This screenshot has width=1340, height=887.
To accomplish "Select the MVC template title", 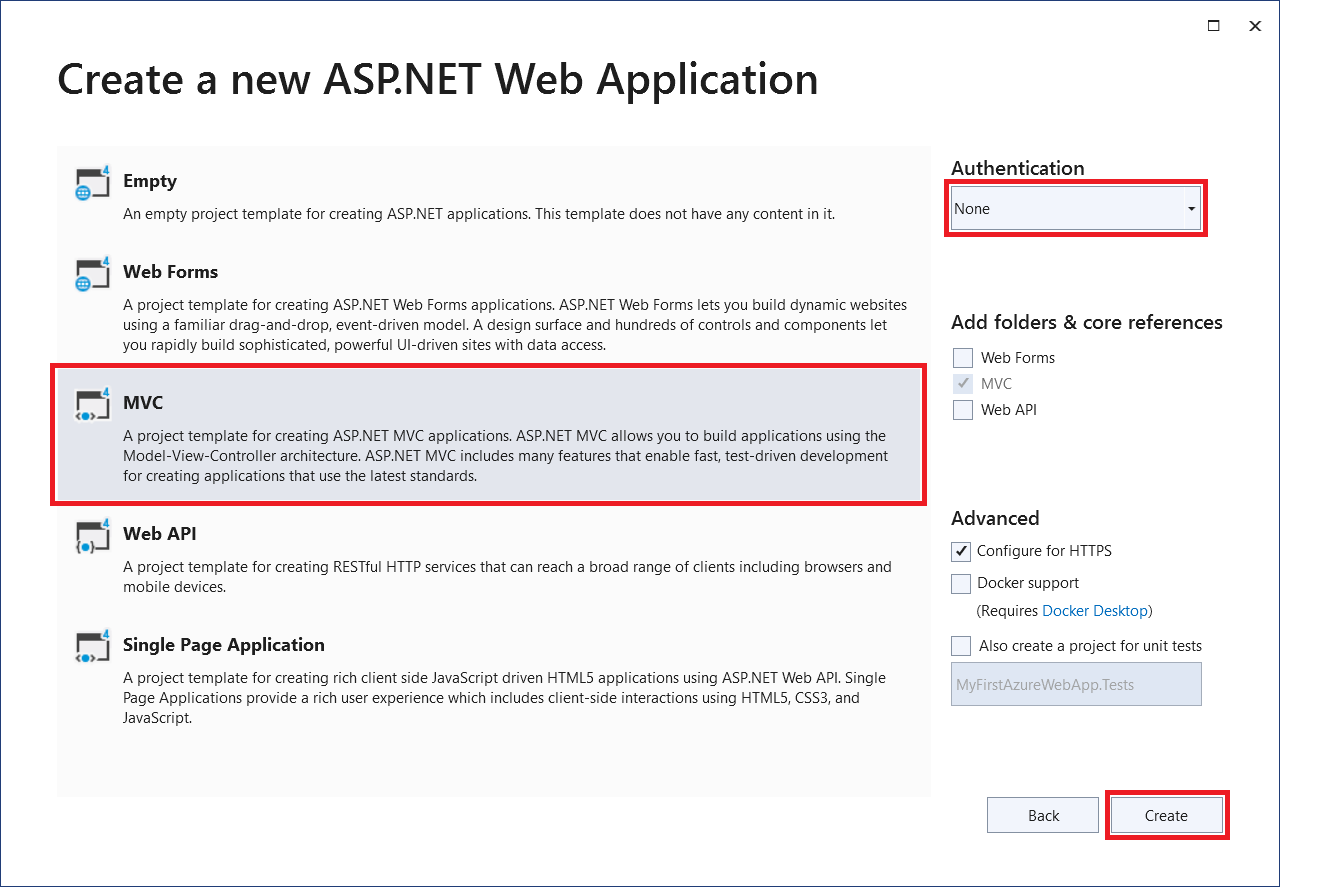I will (x=143, y=403).
